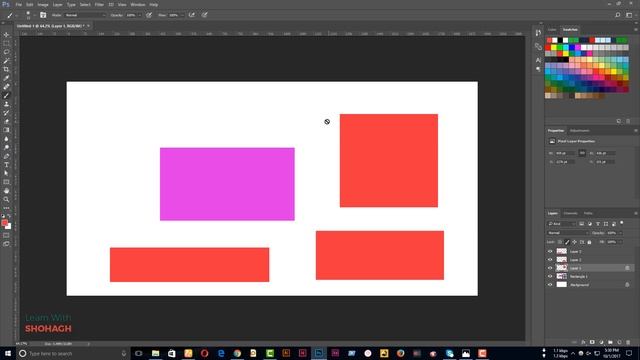
Task: Open the File menu
Action: (18, 4)
